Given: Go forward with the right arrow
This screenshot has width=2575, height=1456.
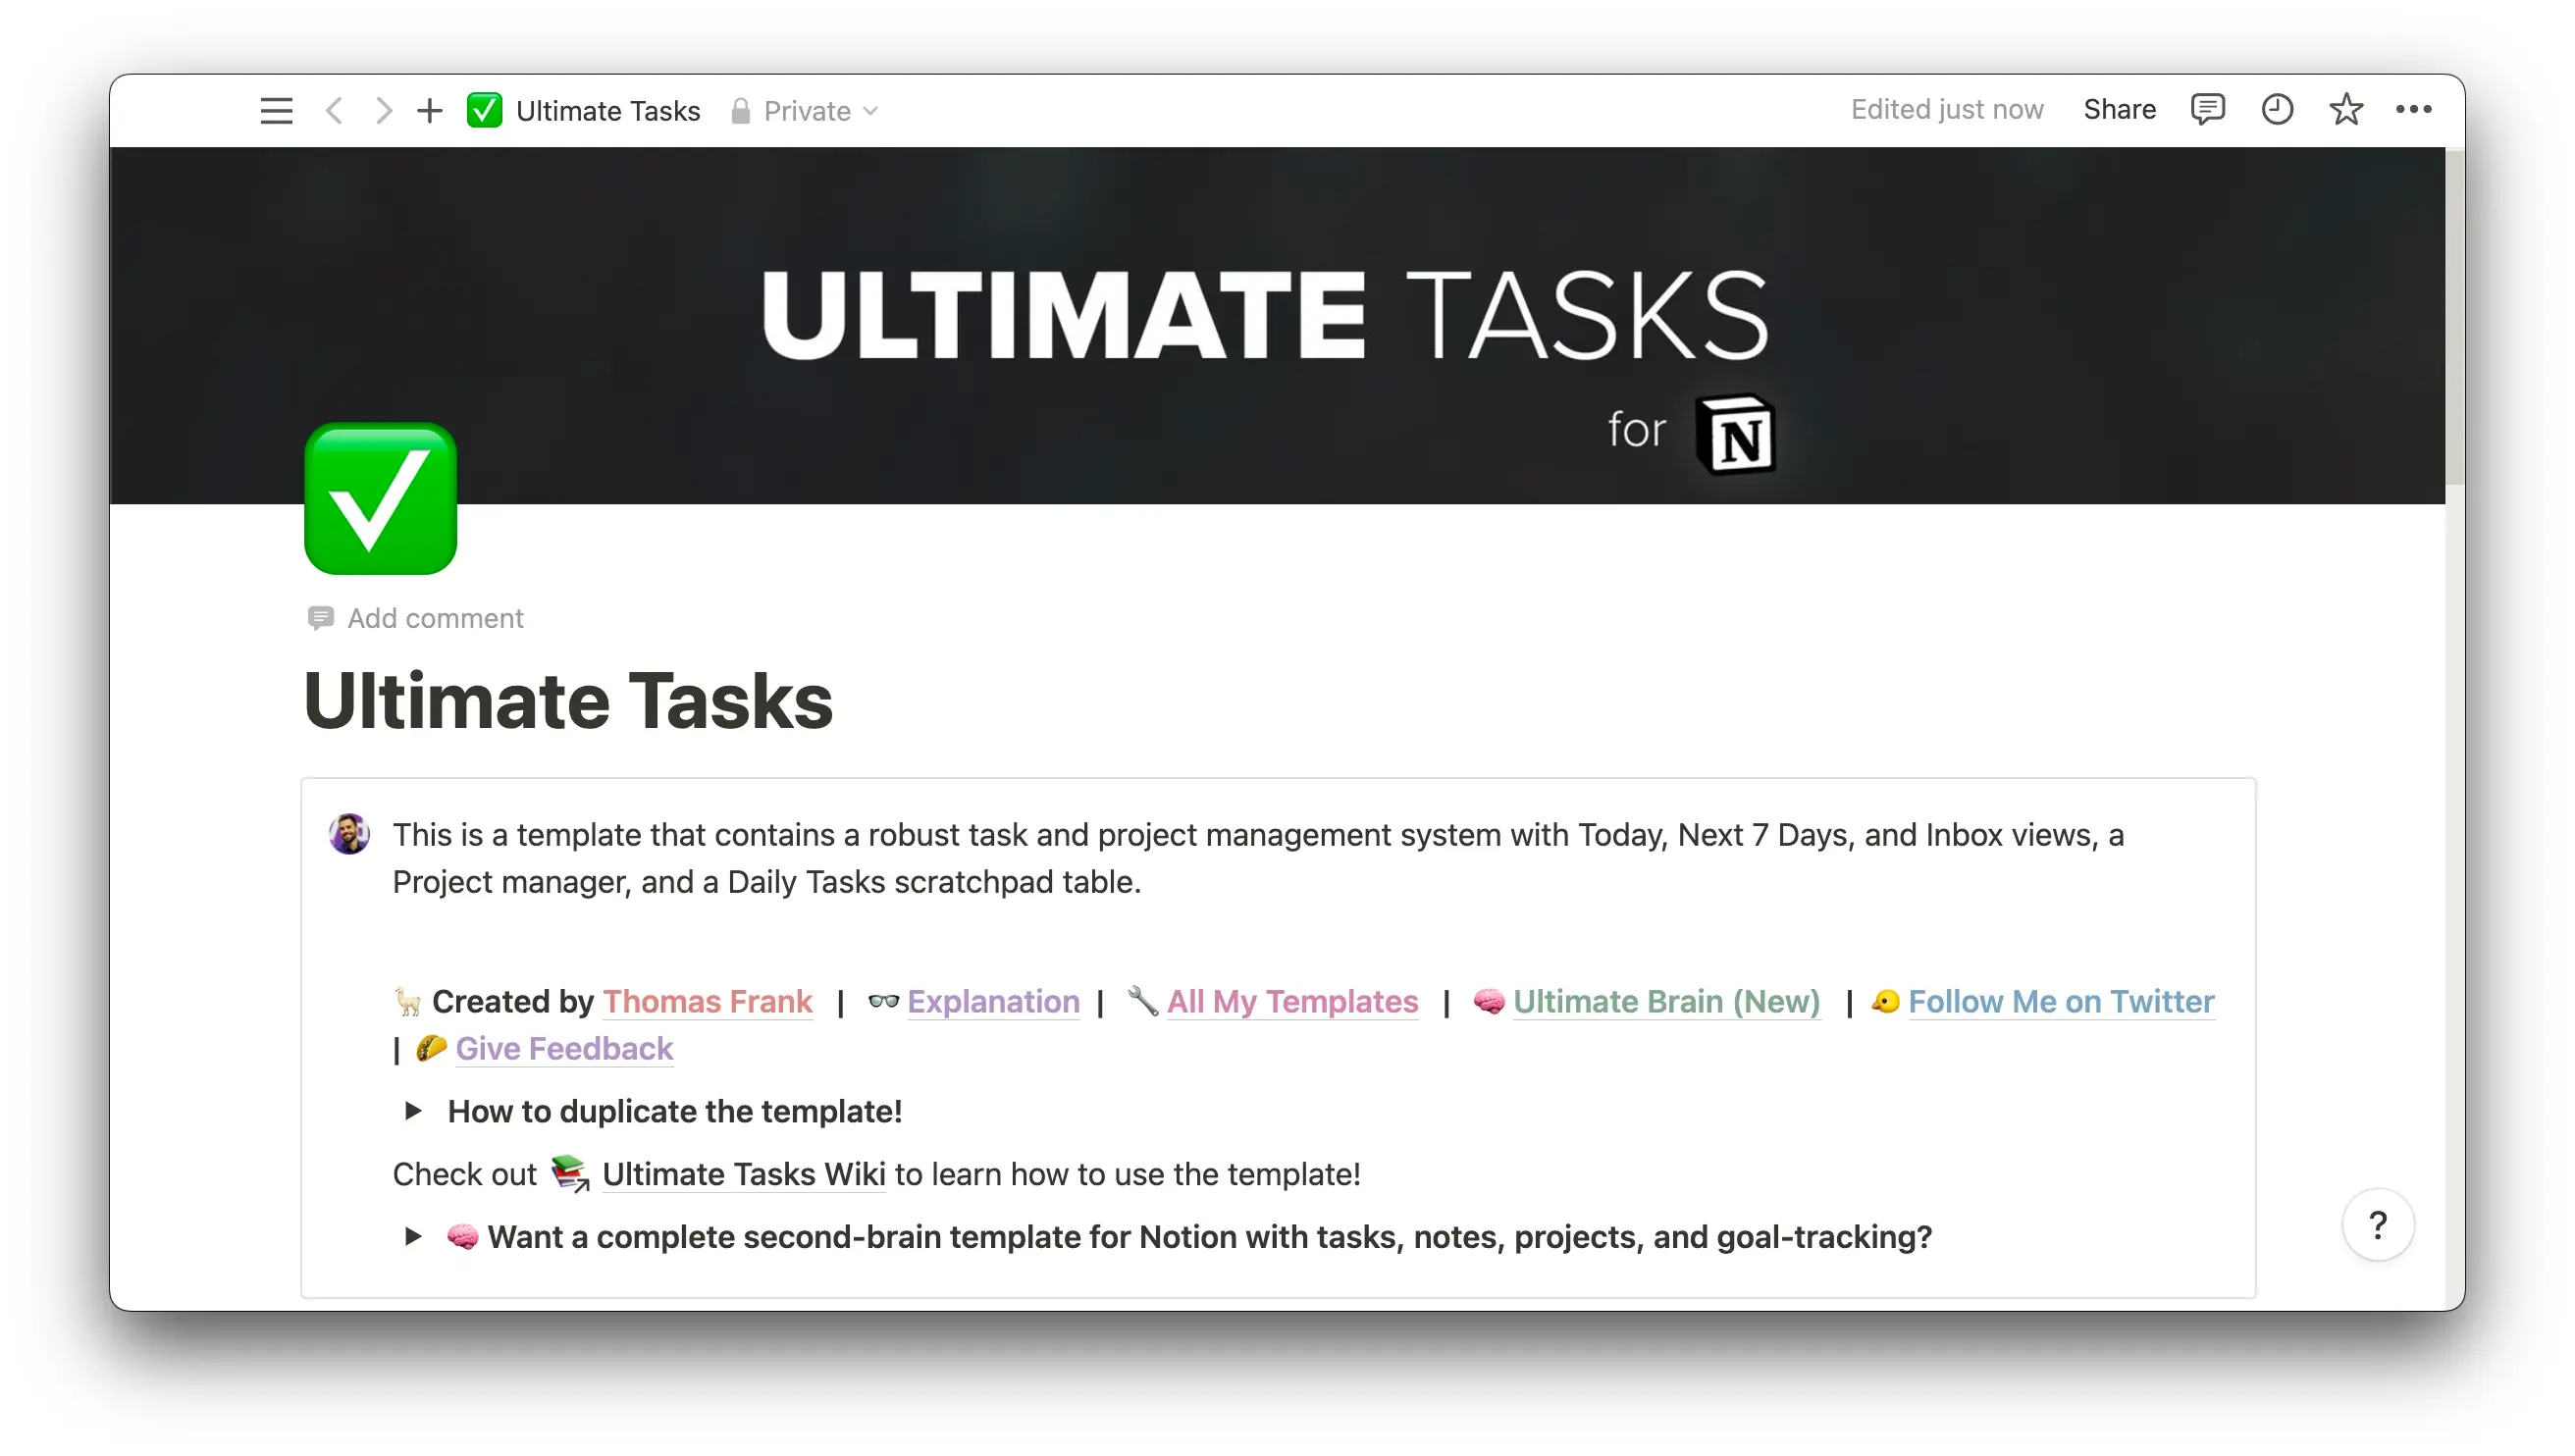Looking at the screenshot, I should (x=383, y=110).
